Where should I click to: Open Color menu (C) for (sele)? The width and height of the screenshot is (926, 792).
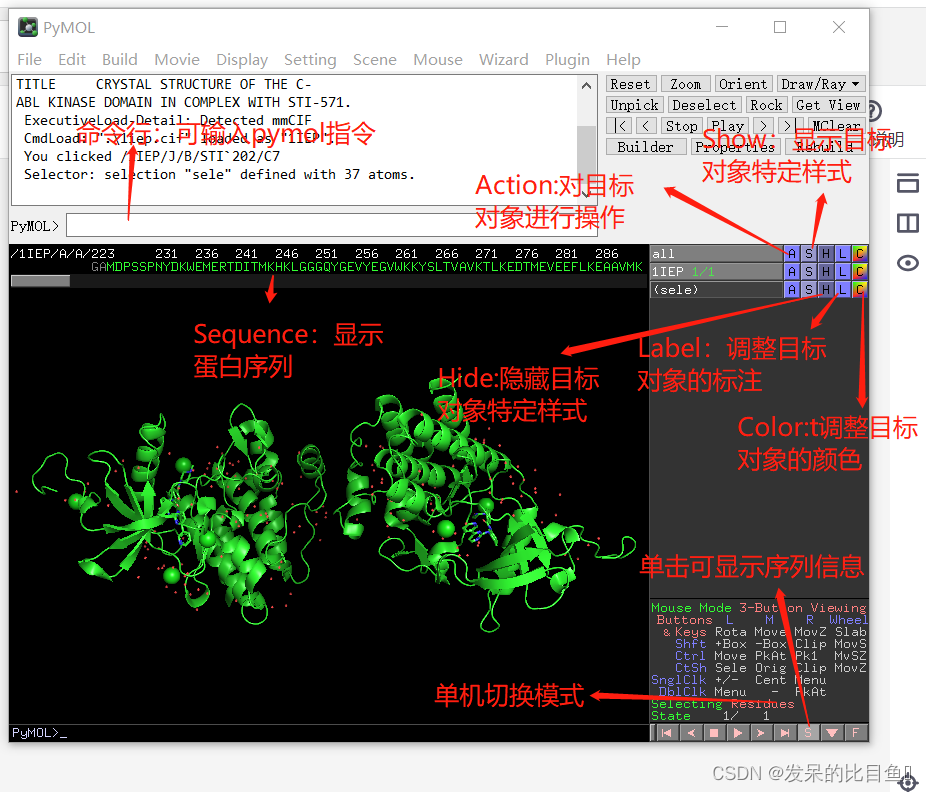click(x=859, y=289)
